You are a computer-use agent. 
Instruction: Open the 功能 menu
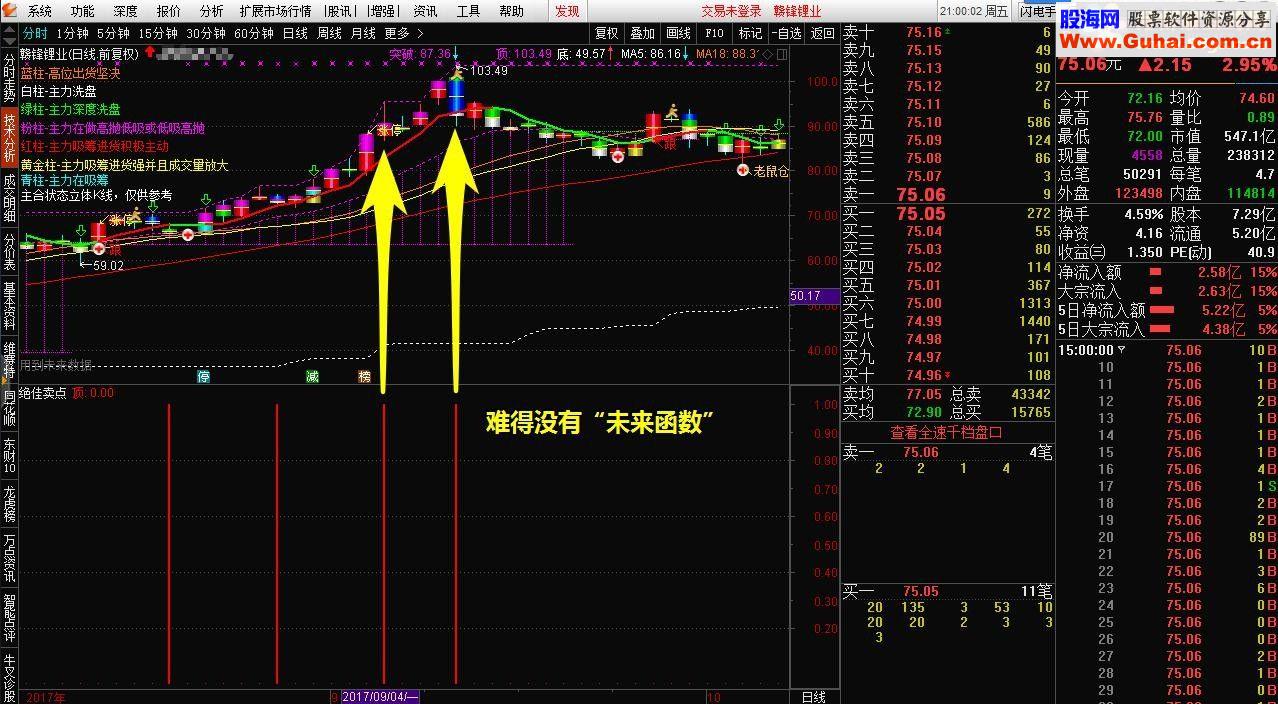83,11
